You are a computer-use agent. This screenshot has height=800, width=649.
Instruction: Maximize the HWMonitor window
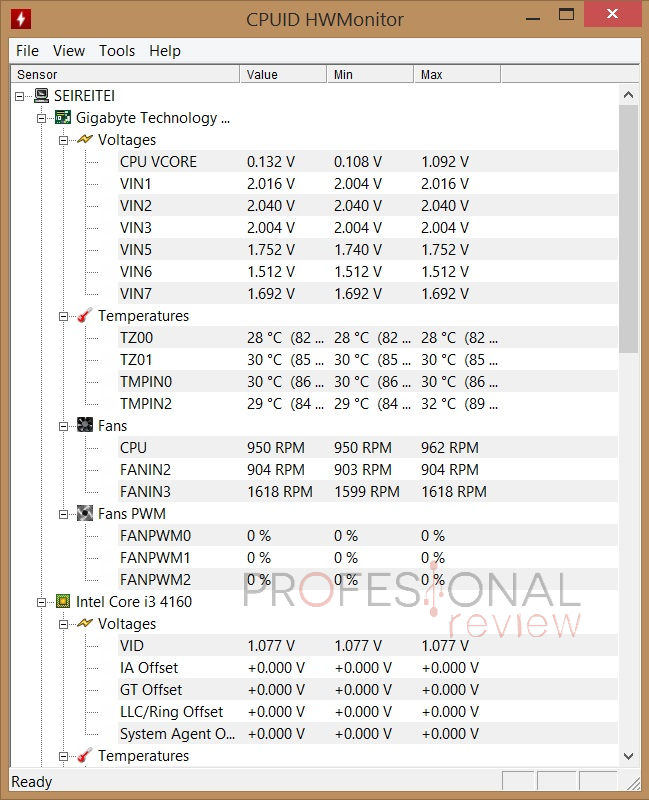tap(566, 15)
